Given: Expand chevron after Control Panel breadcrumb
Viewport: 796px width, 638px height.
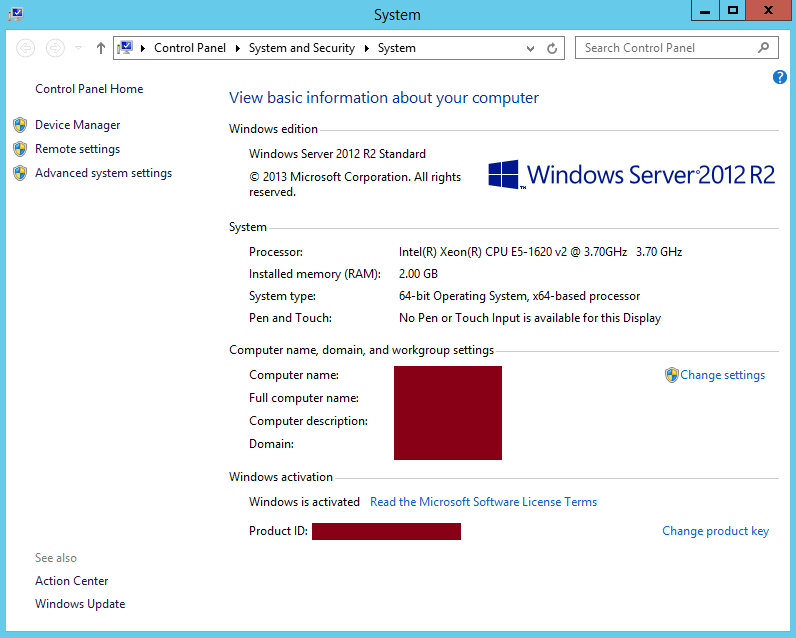Looking at the screenshot, I should click(x=238, y=48).
